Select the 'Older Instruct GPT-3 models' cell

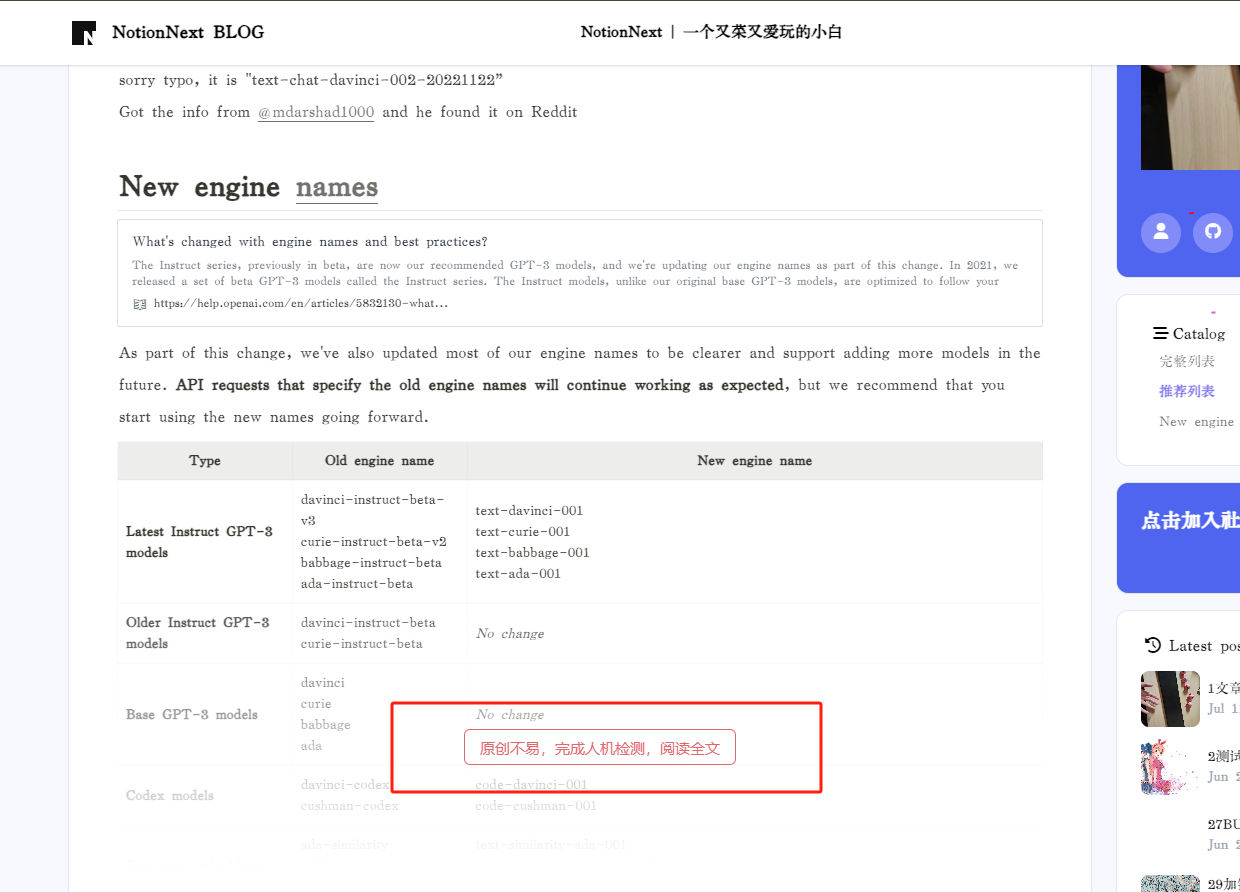[205, 633]
